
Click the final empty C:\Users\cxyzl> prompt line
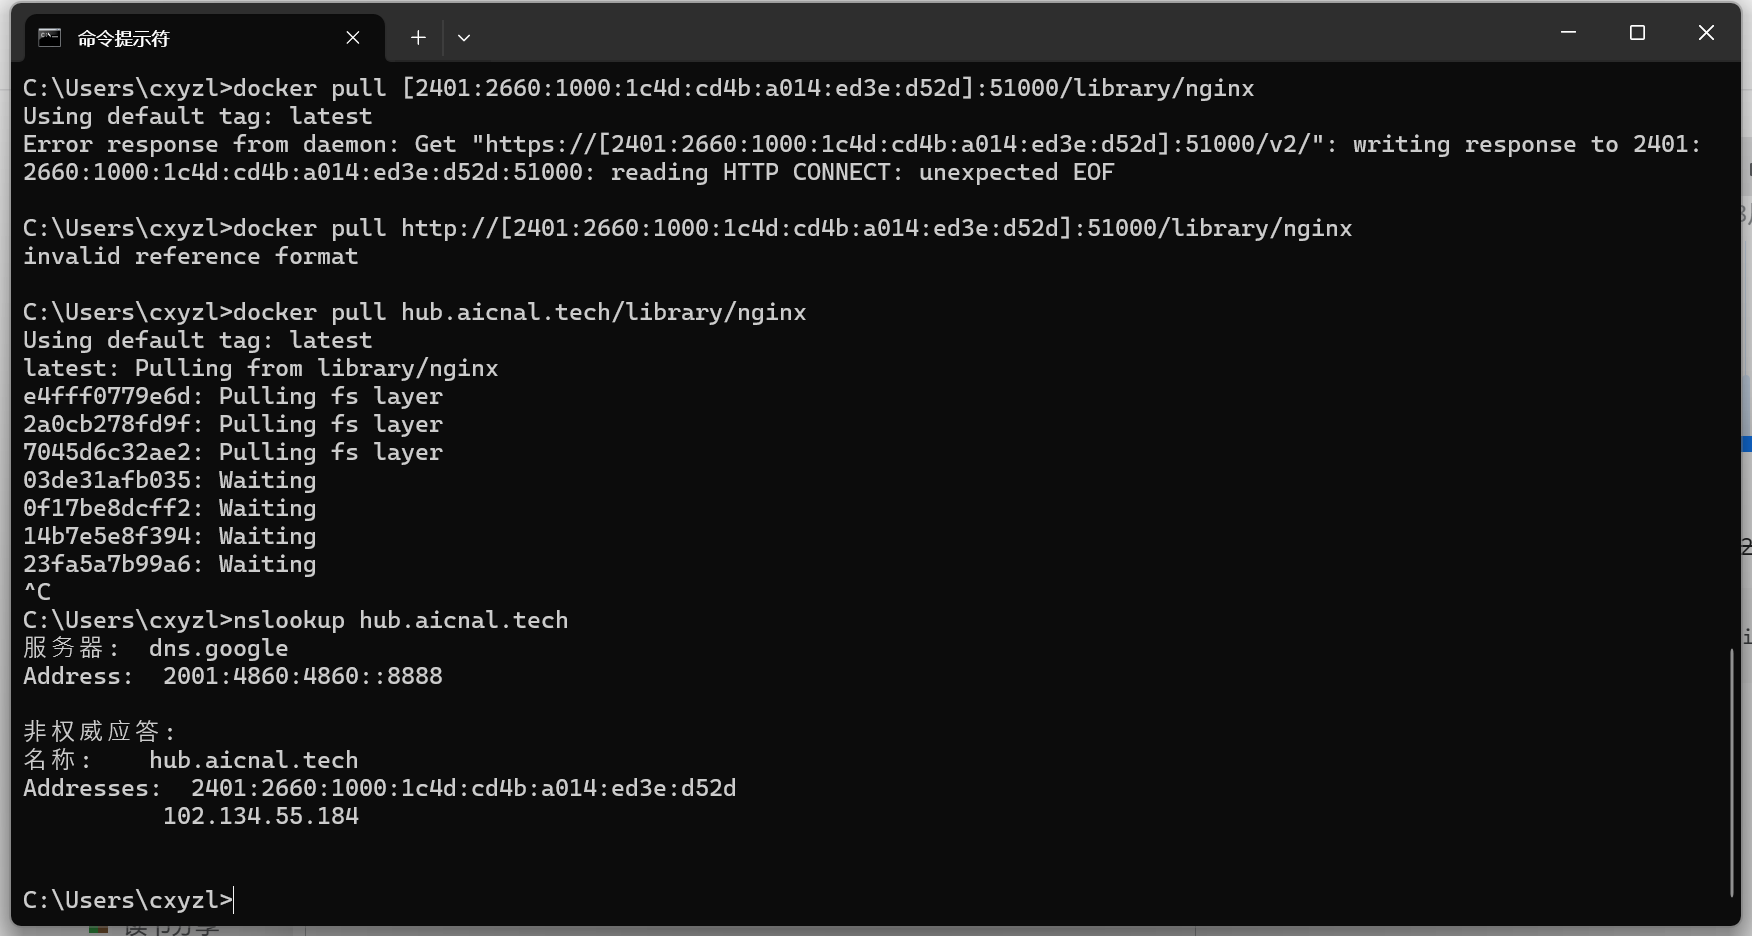point(128,900)
